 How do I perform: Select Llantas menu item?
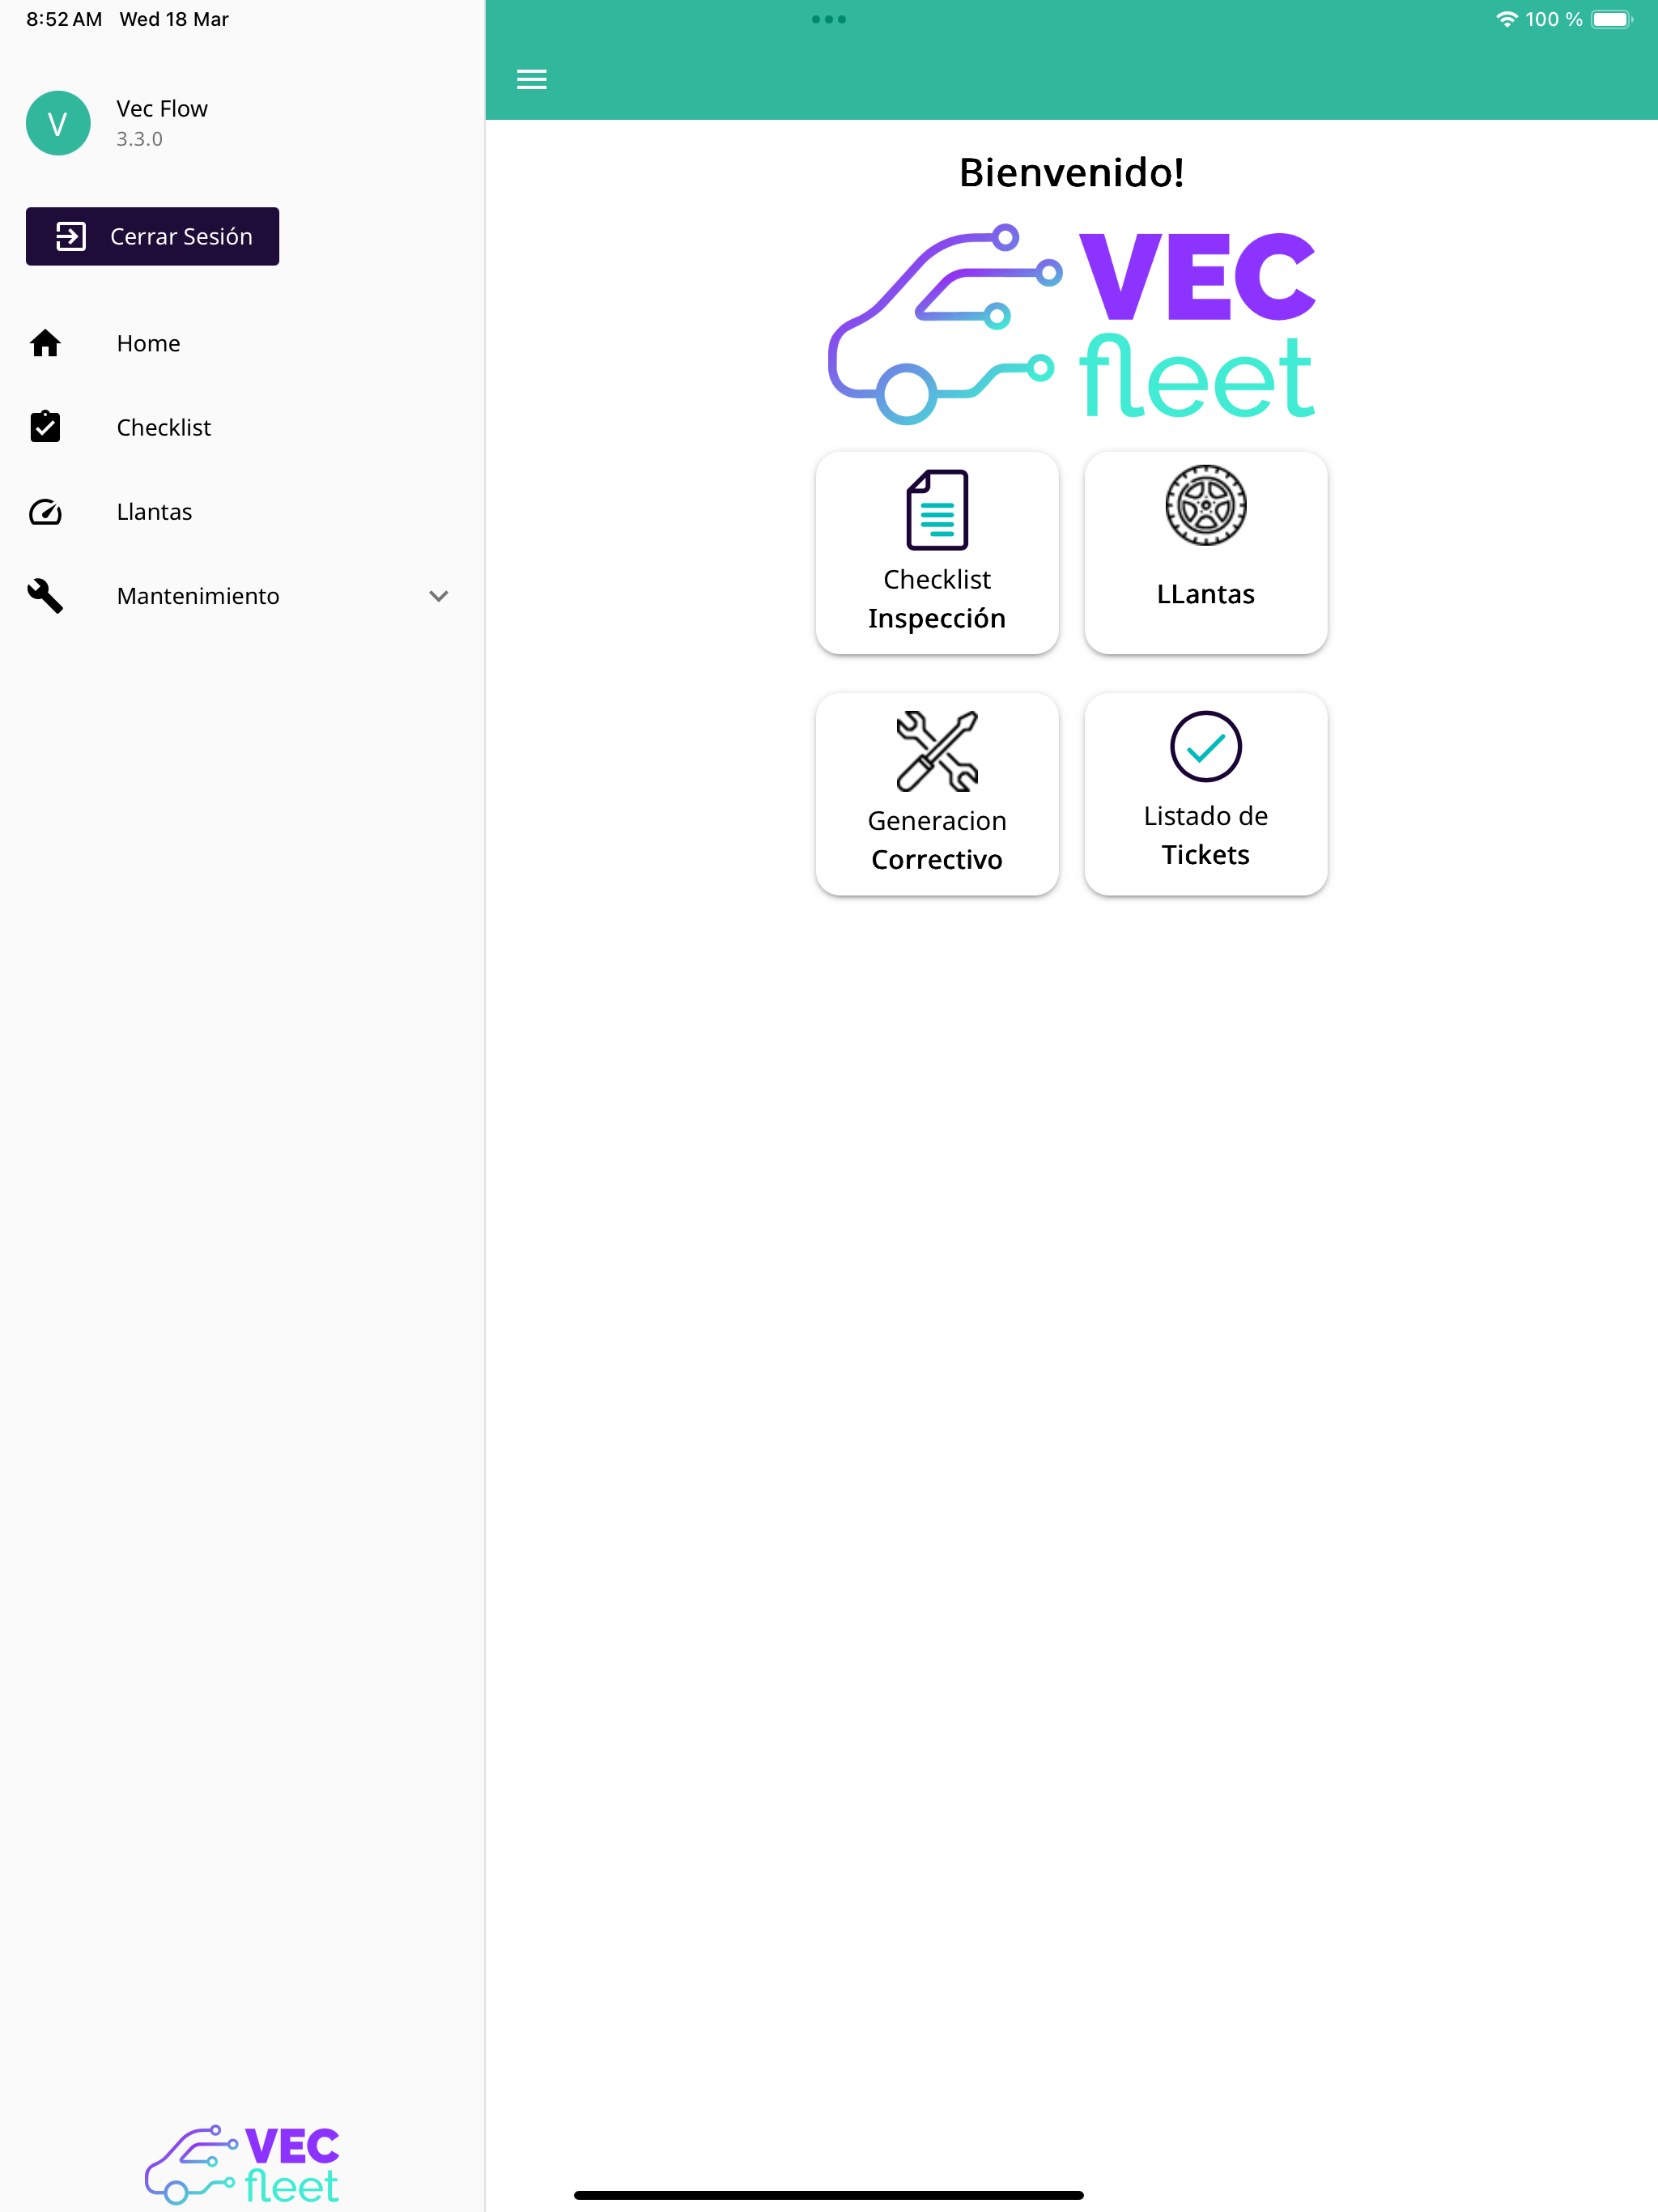(242, 512)
